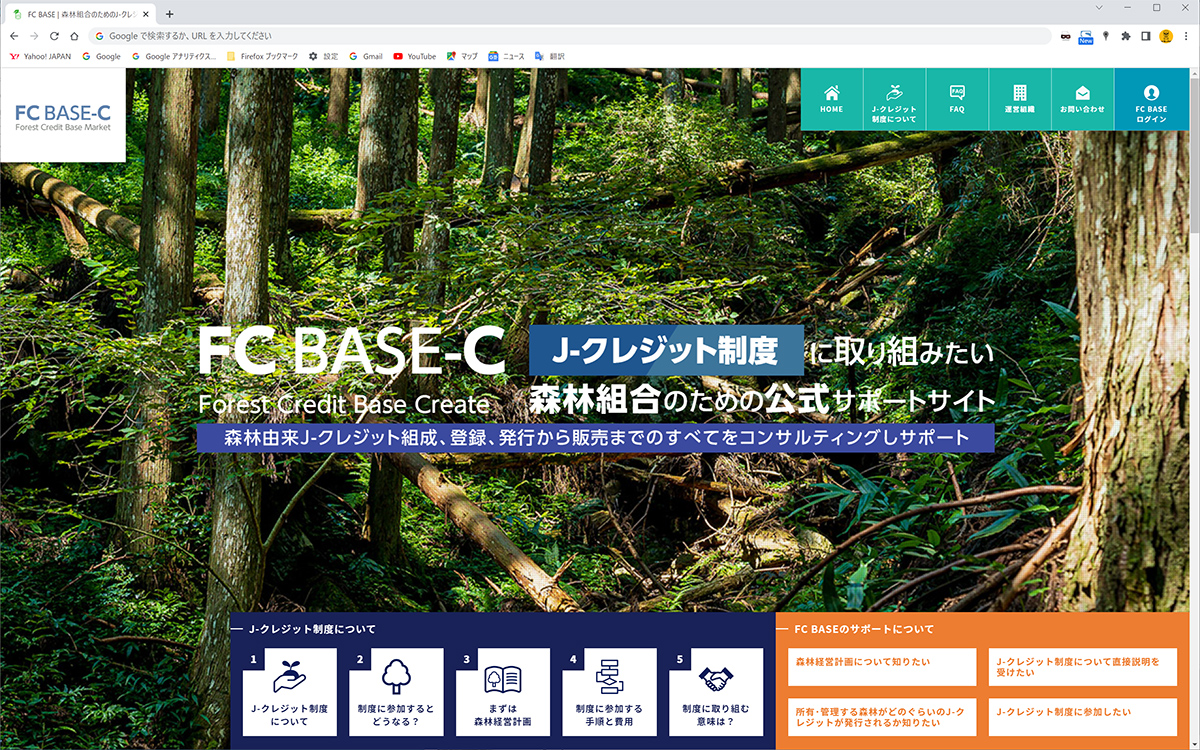Viewport: 1200px width, 750px height.
Task: Select the 制度に参加するとどうなる tree card
Action: pyautogui.click(x=396, y=692)
